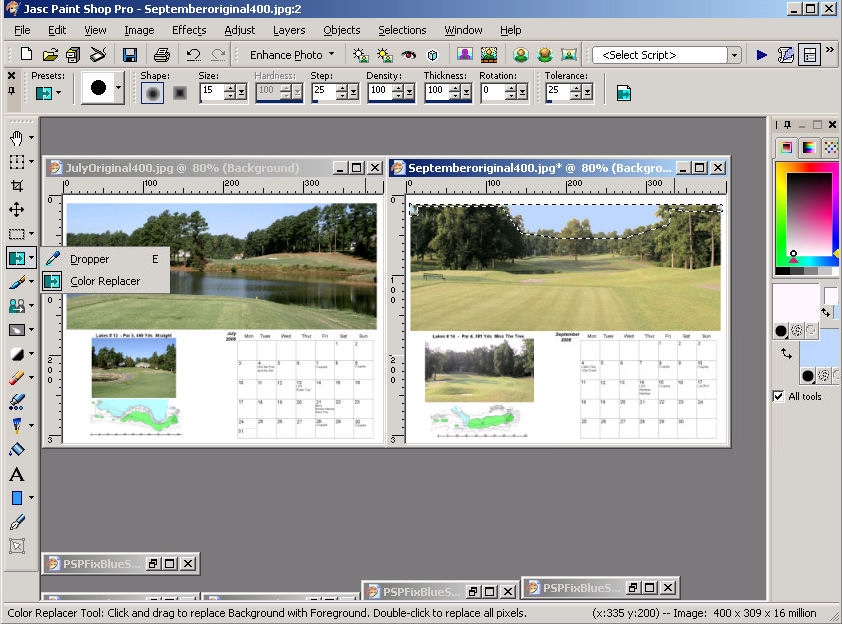The image size is (842, 624).
Task: Open the Select Script dropdown
Action: click(734, 55)
